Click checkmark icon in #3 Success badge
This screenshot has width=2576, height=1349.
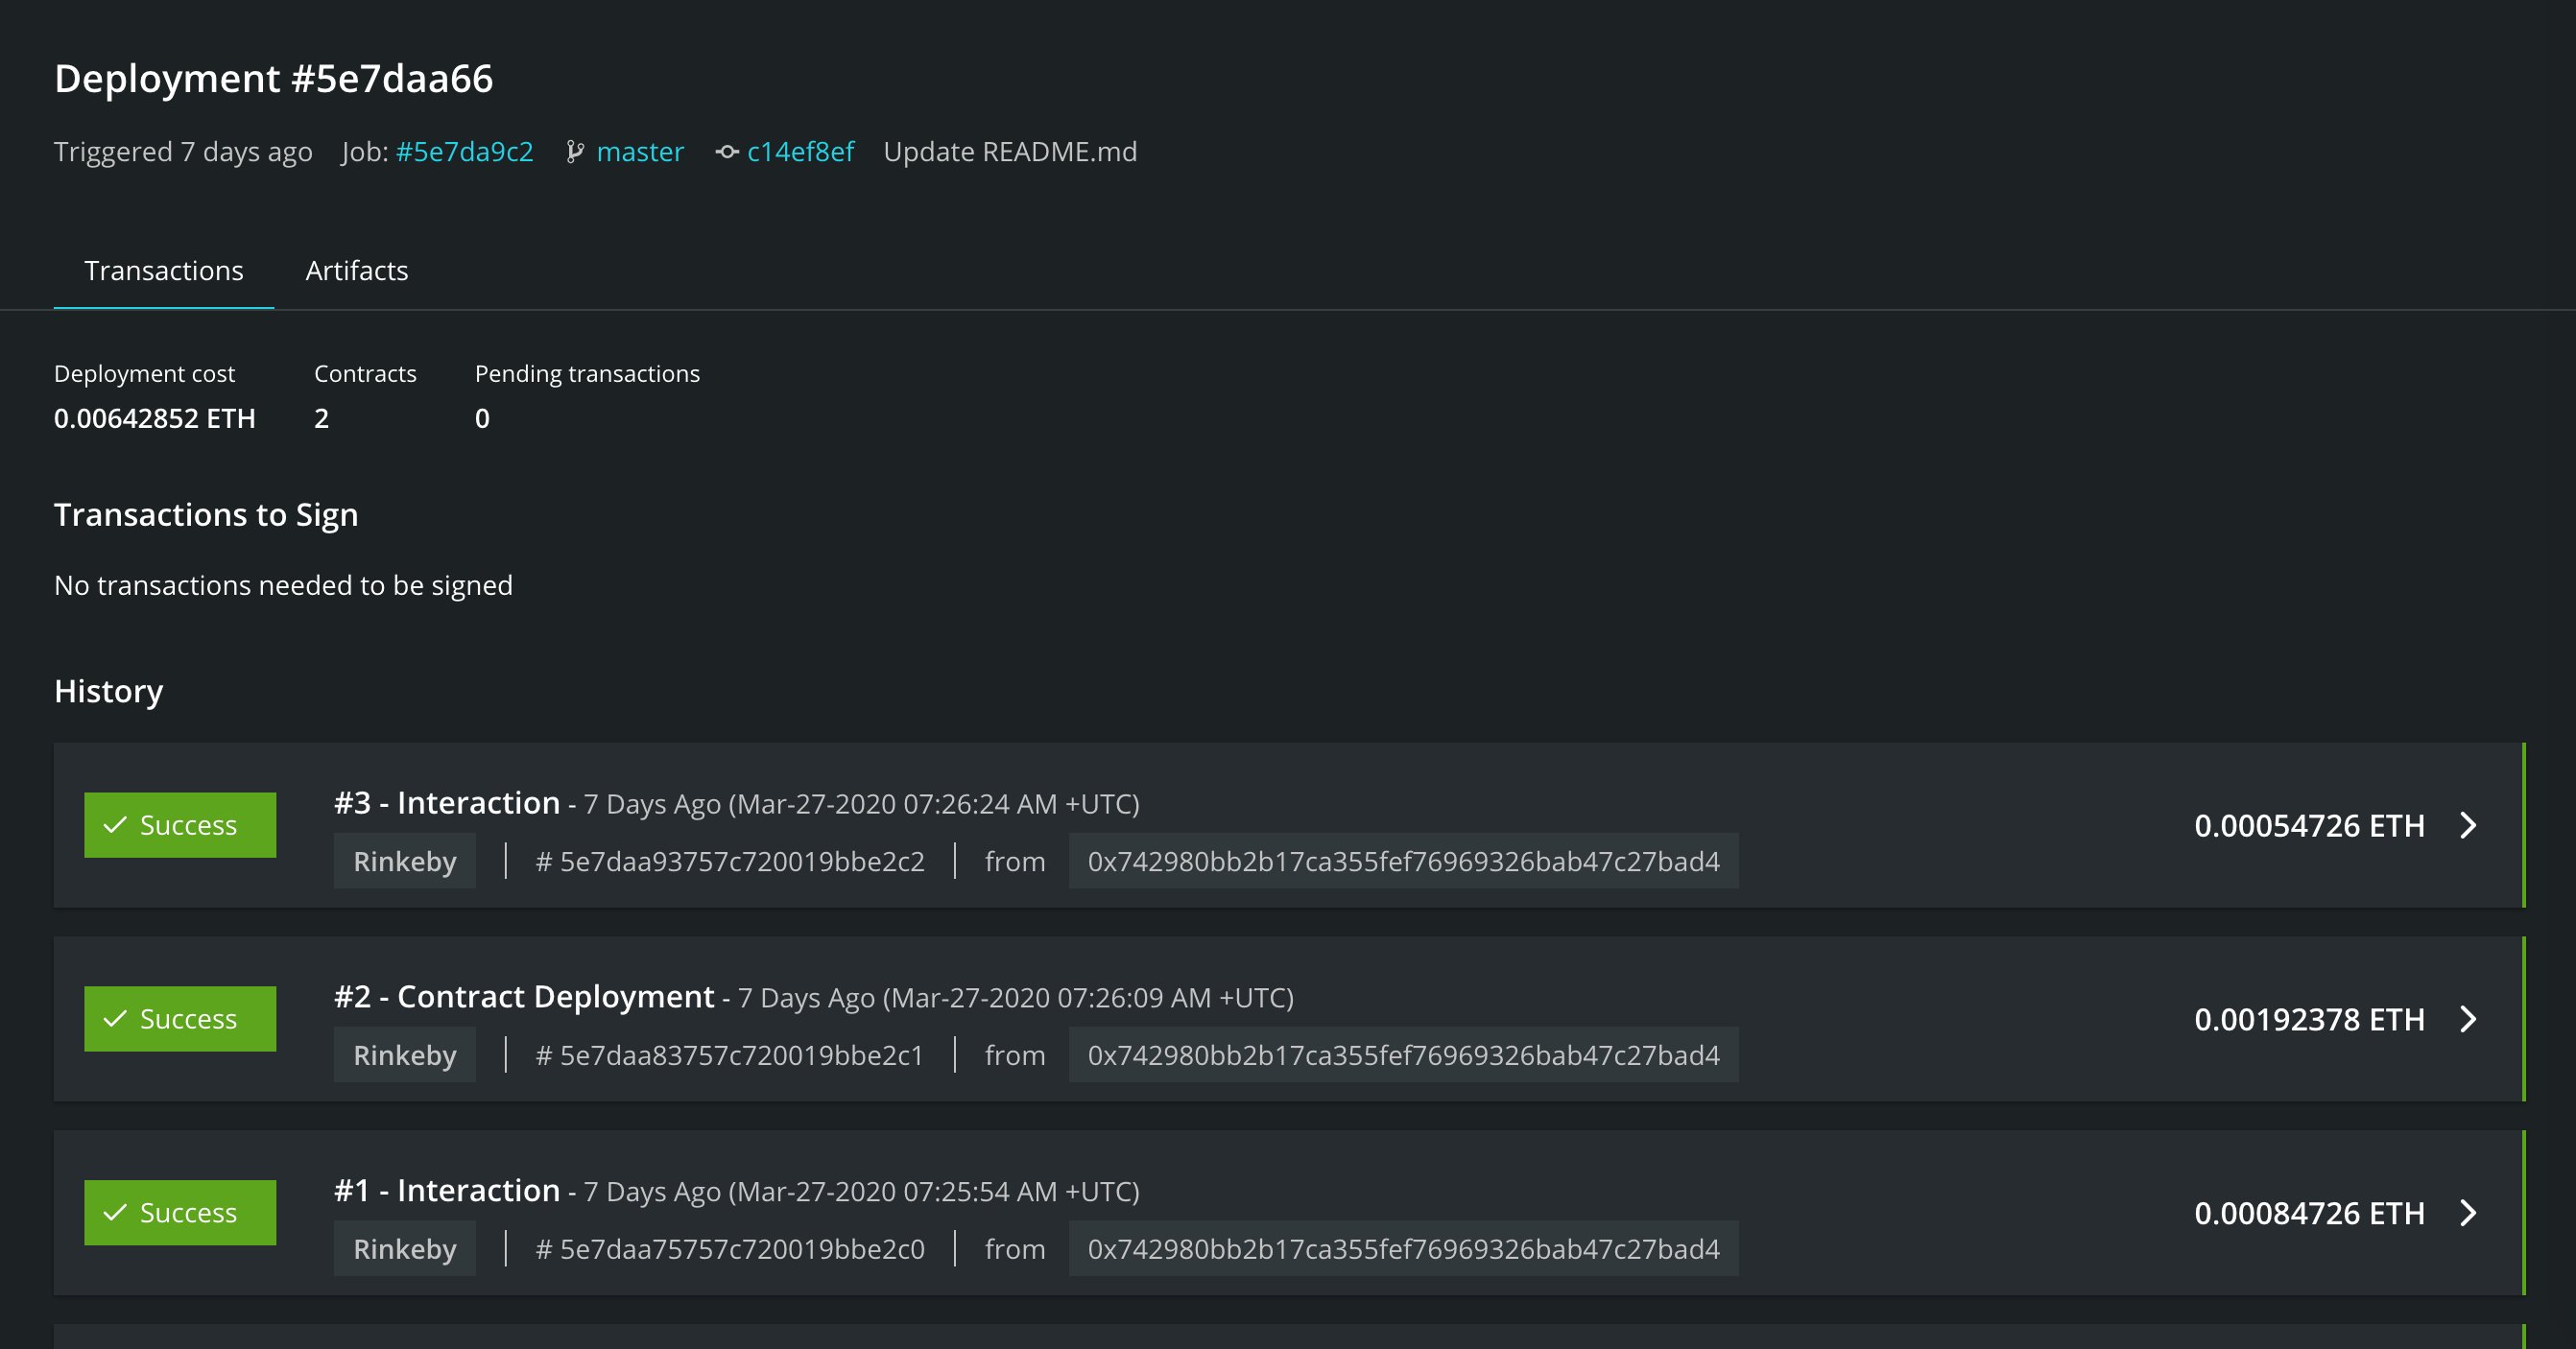(x=115, y=825)
